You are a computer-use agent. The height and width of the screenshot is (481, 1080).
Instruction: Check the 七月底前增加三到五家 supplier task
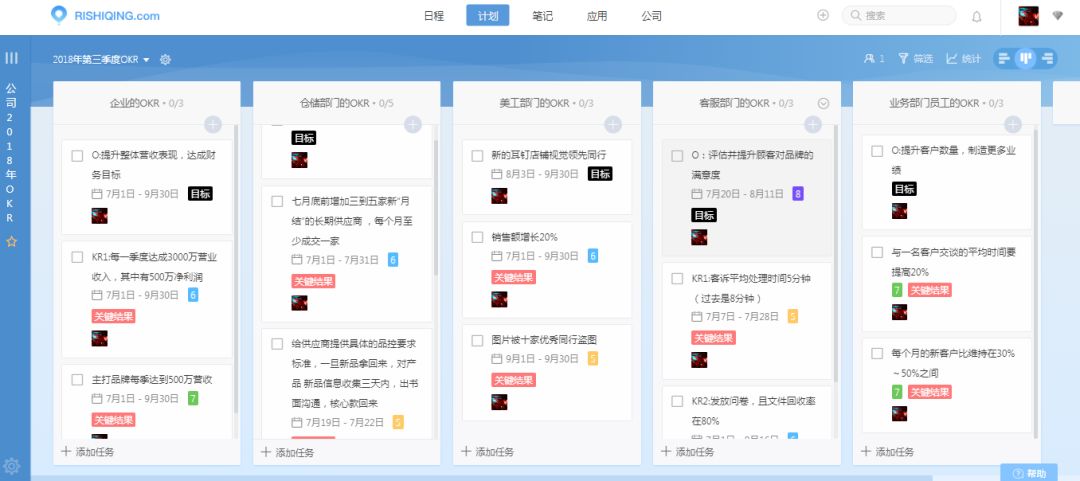tap(277, 201)
